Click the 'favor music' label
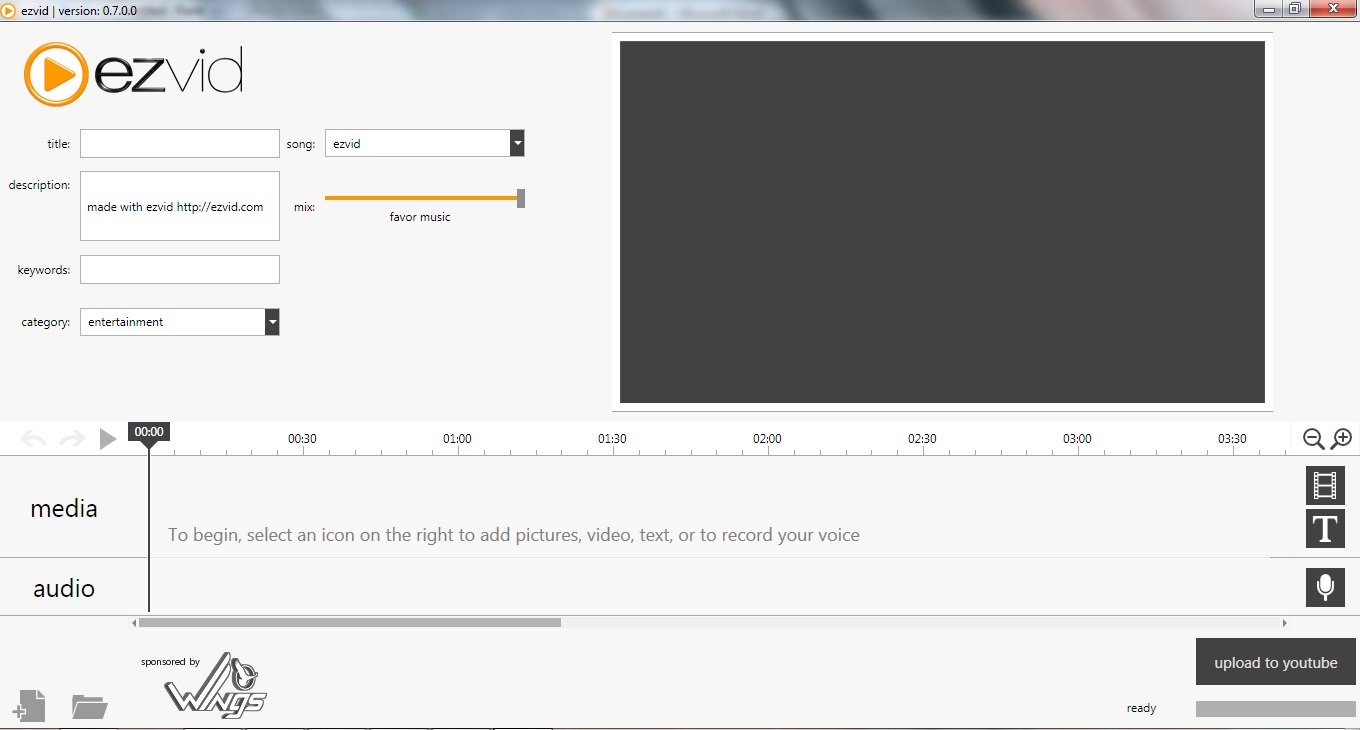 click(x=420, y=217)
